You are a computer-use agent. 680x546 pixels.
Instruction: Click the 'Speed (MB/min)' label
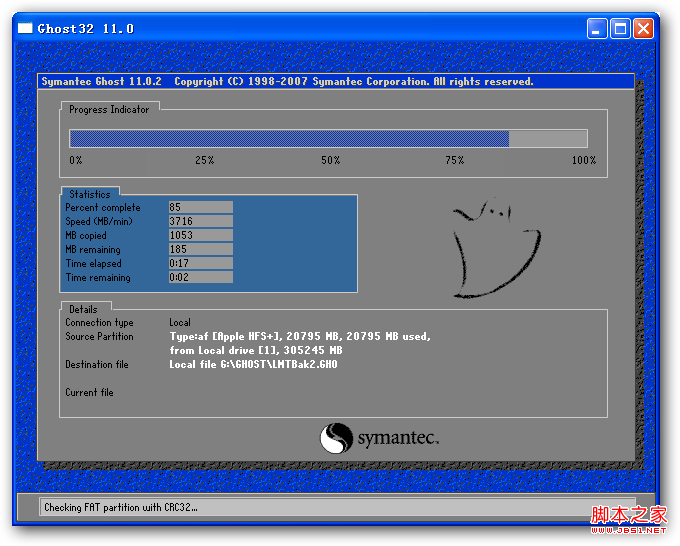[x=99, y=222]
